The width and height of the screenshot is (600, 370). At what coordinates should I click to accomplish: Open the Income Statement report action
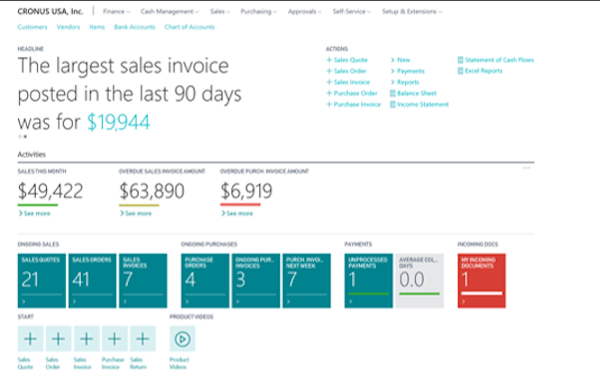[x=419, y=104]
